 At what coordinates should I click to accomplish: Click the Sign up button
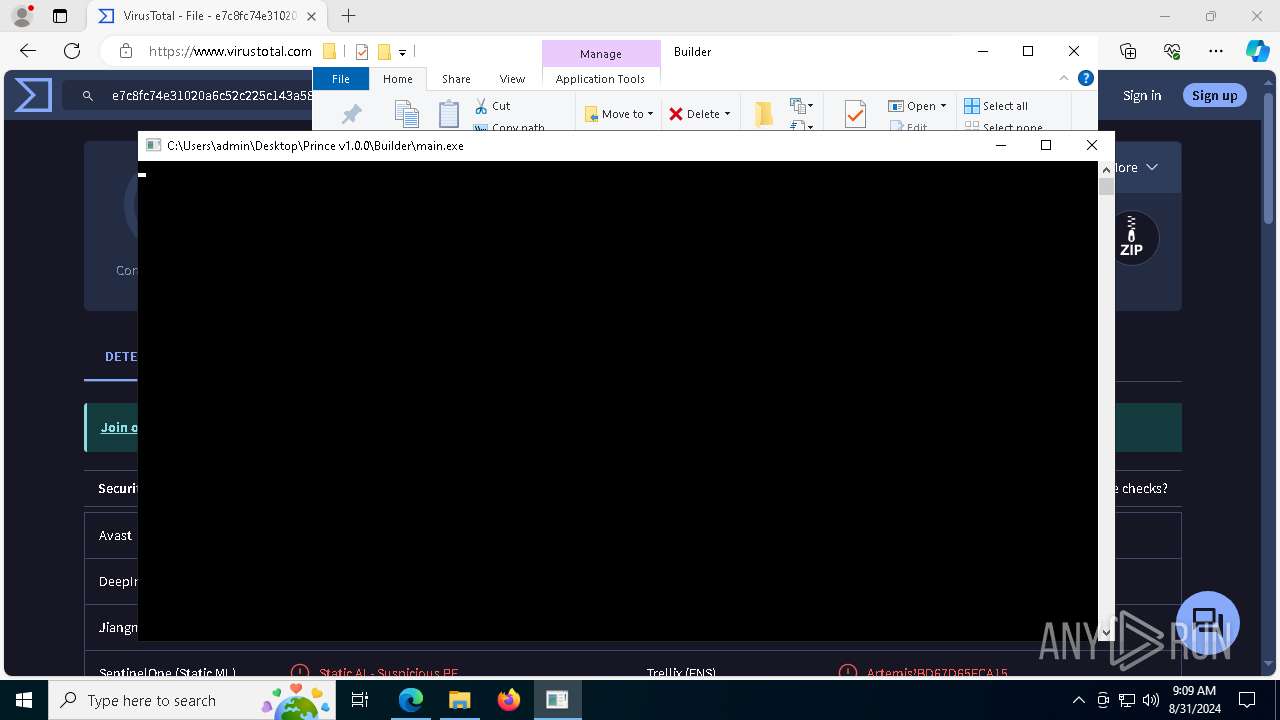[1215, 95]
